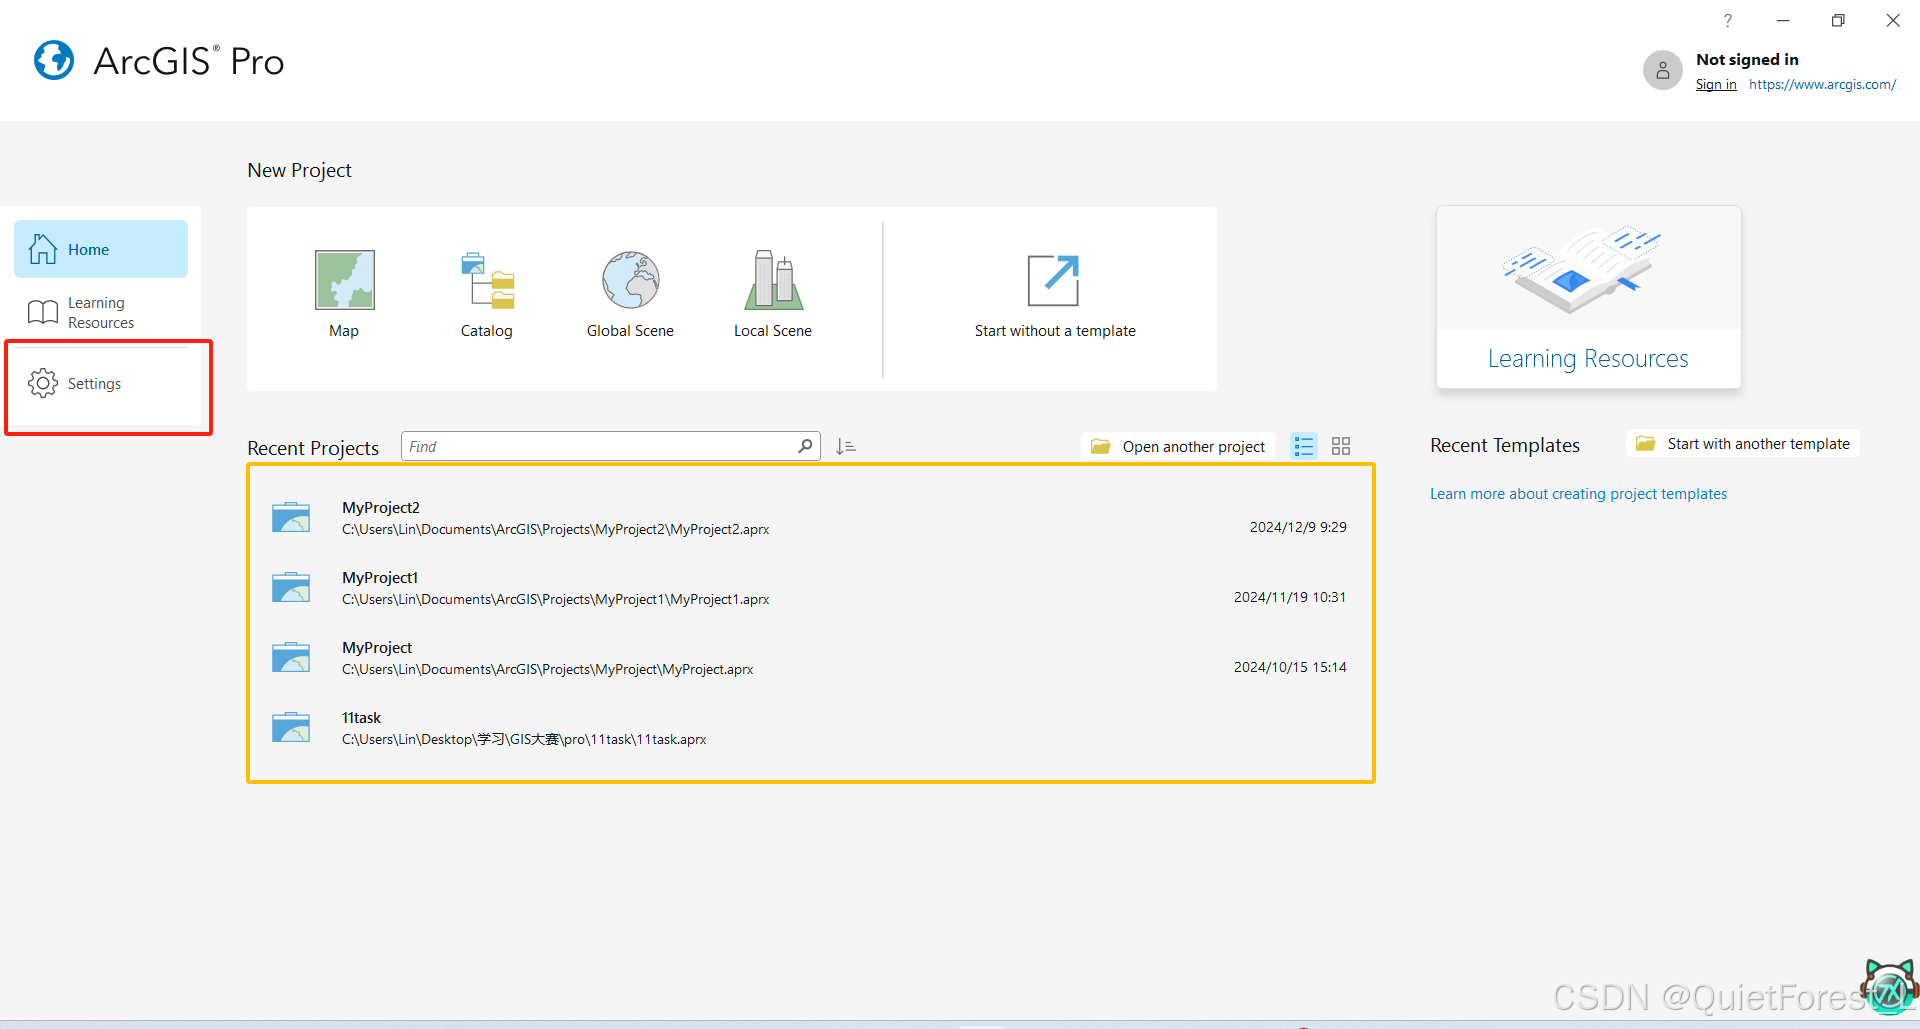Click Open another project button
The width and height of the screenshot is (1920, 1029).
pos(1178,446)
